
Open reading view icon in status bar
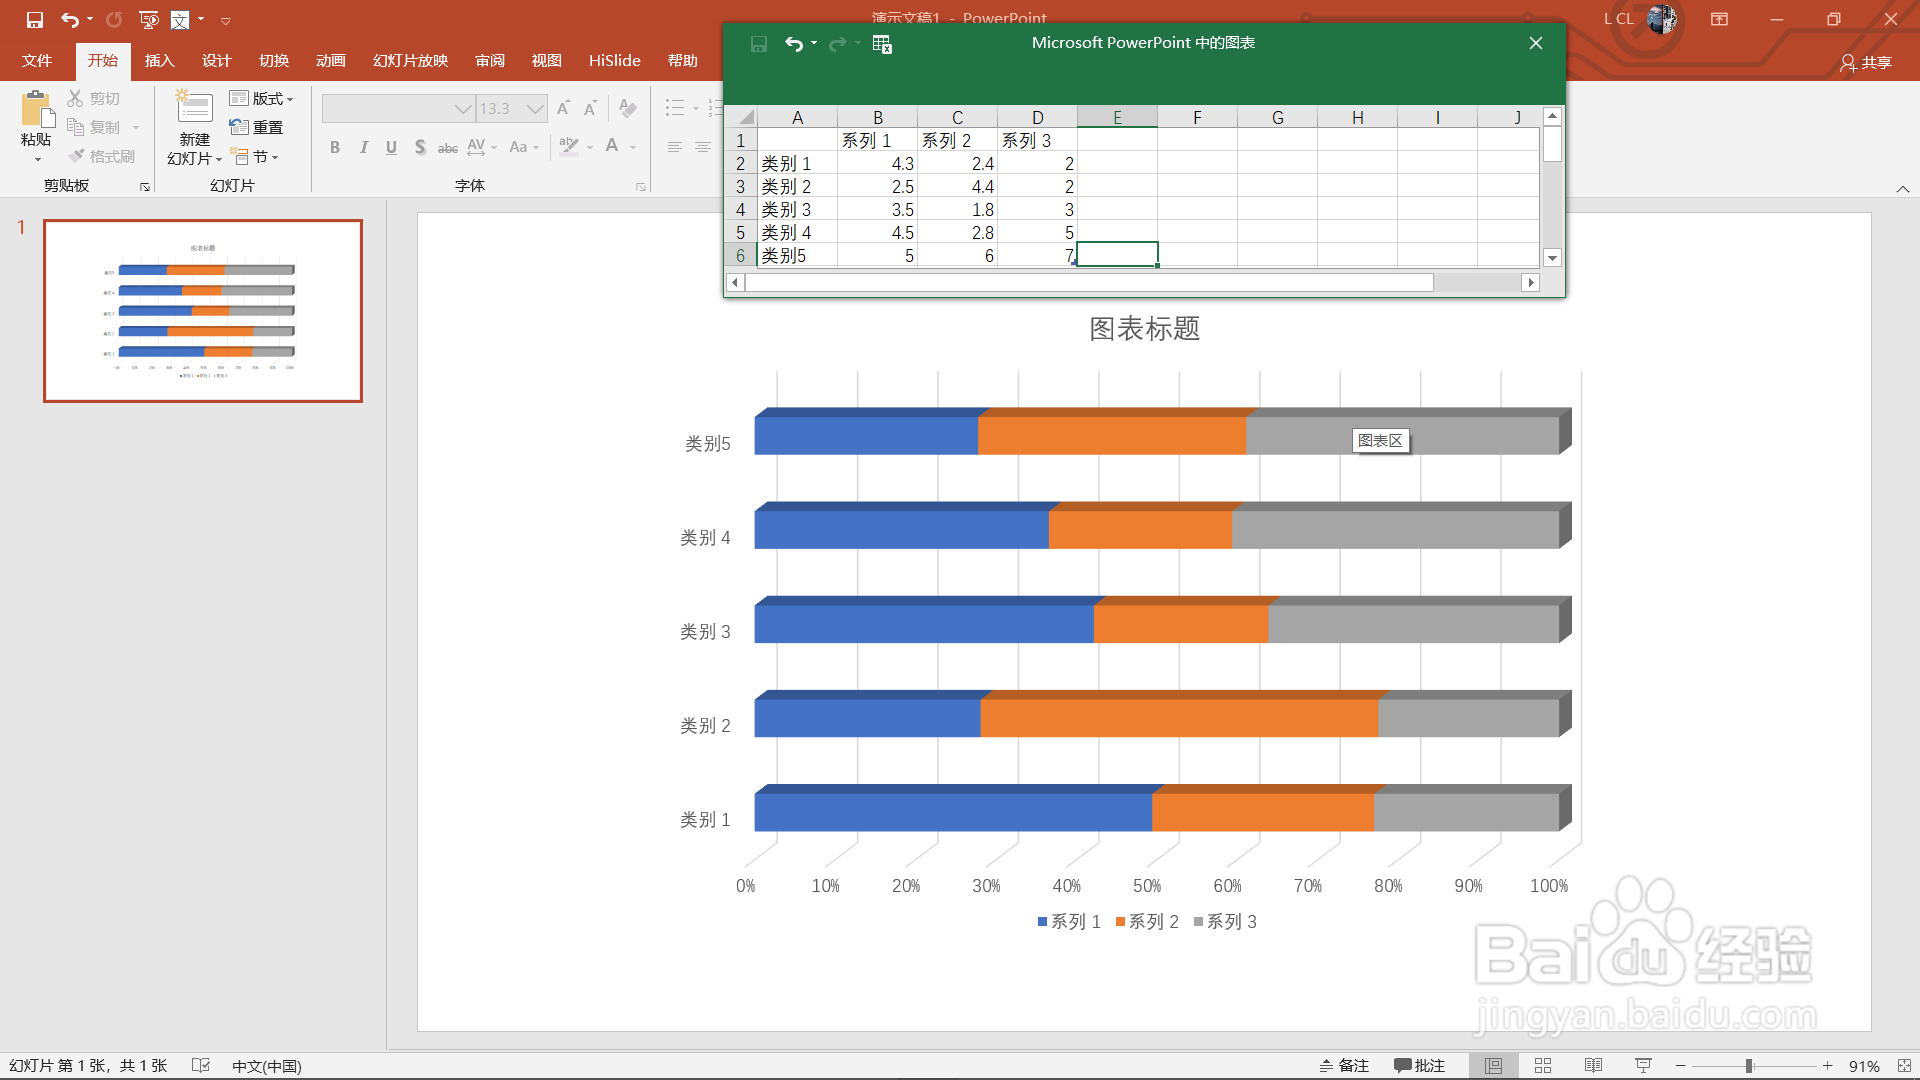(1593, 1065)
